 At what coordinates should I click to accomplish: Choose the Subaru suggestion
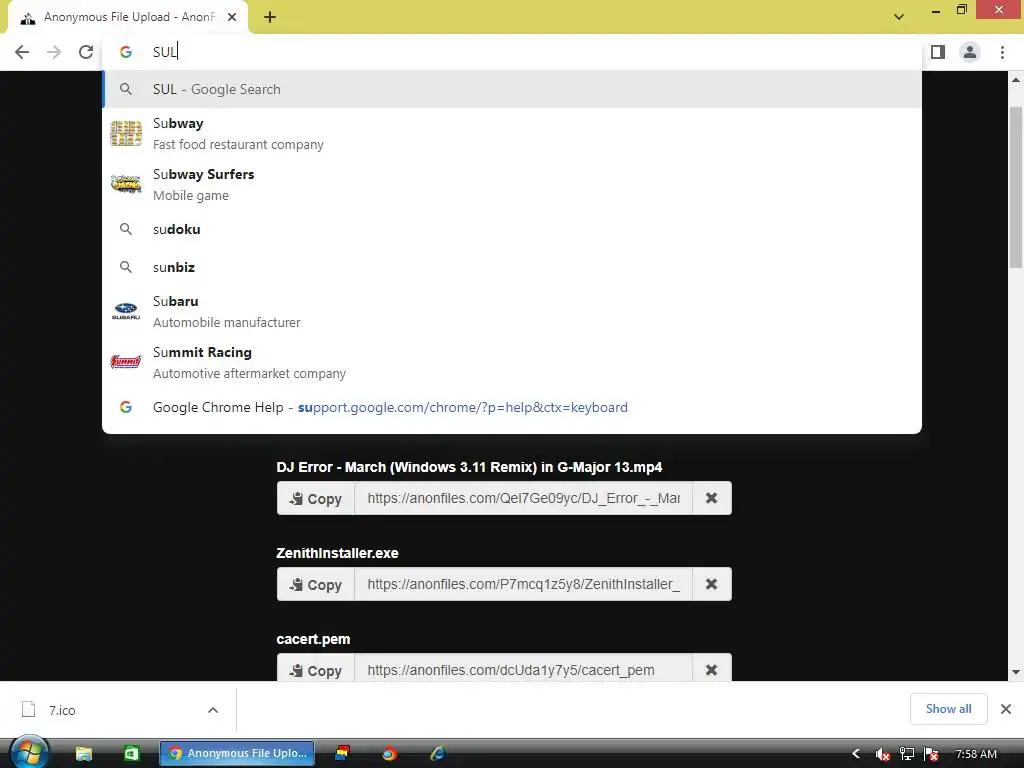512,312
